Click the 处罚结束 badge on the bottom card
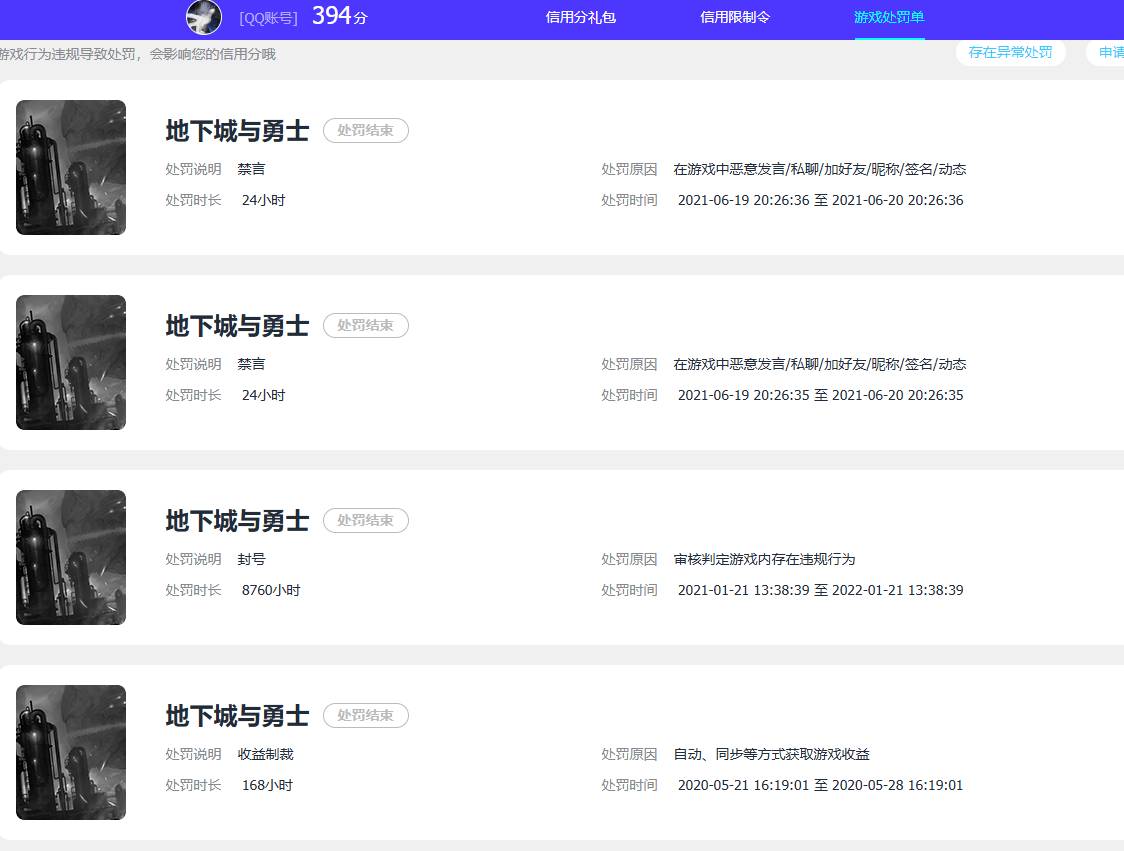The width and height of the screenshot is (1124, 851). pos(366,715)
